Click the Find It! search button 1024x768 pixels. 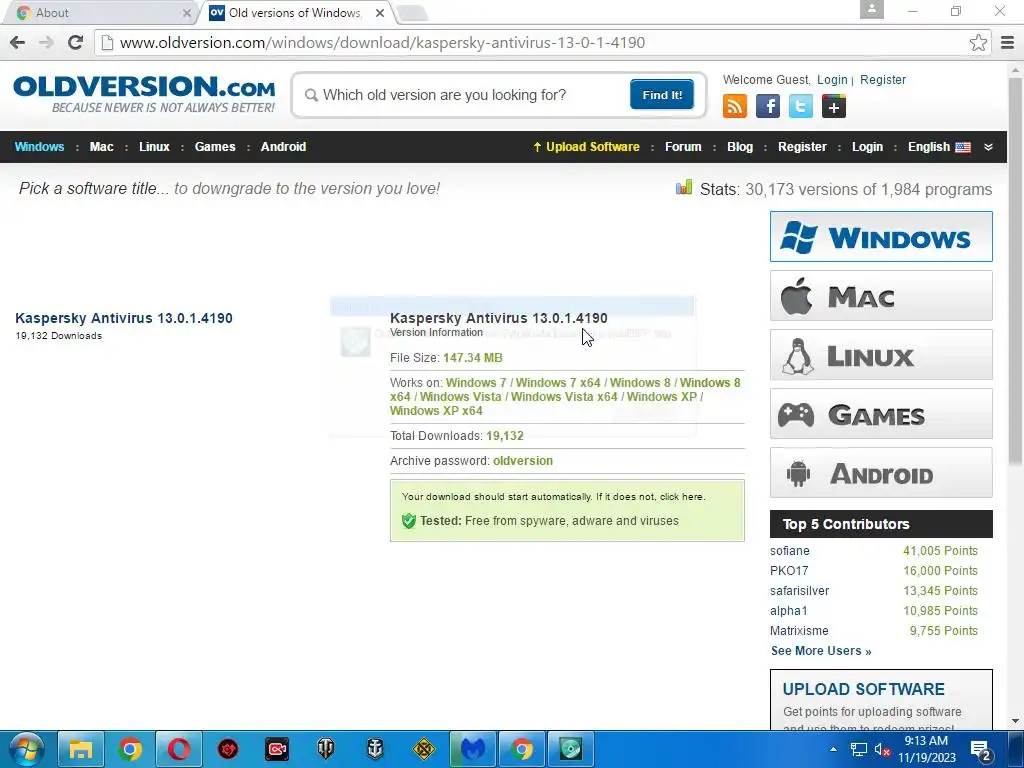[x=662, y=95]
